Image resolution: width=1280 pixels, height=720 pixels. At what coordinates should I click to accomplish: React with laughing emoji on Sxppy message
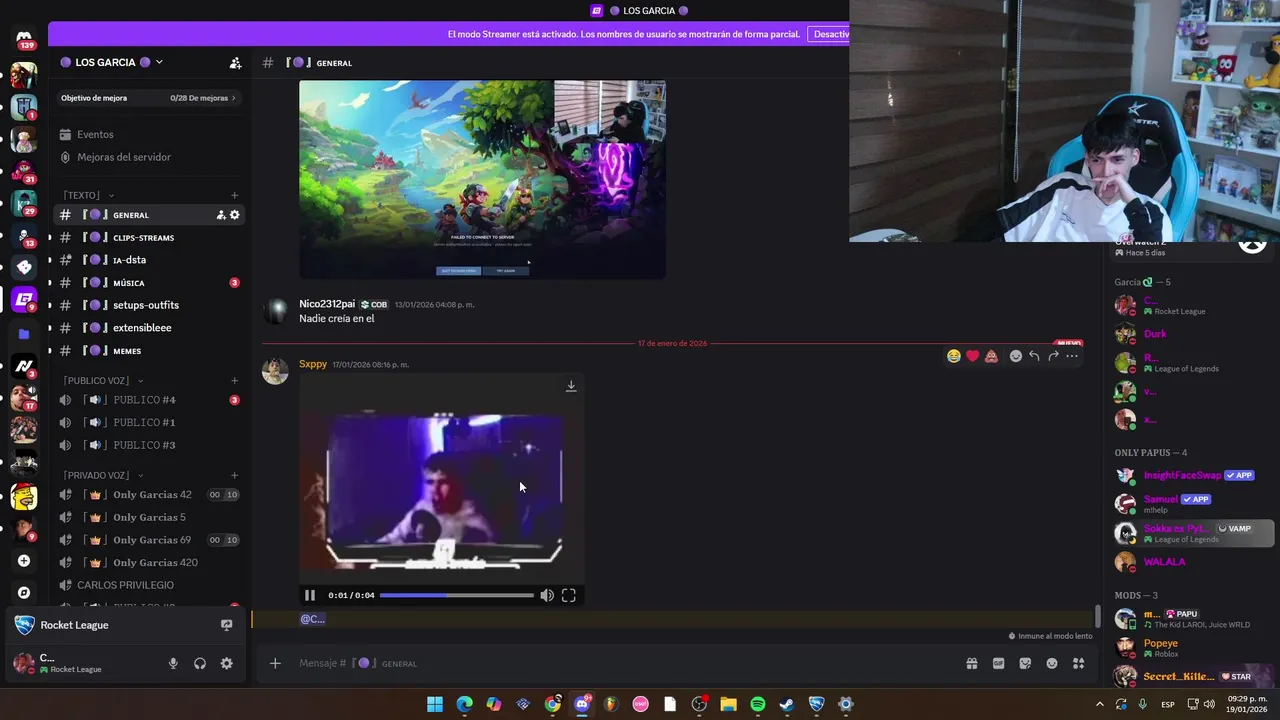click(x=954, y=356)
